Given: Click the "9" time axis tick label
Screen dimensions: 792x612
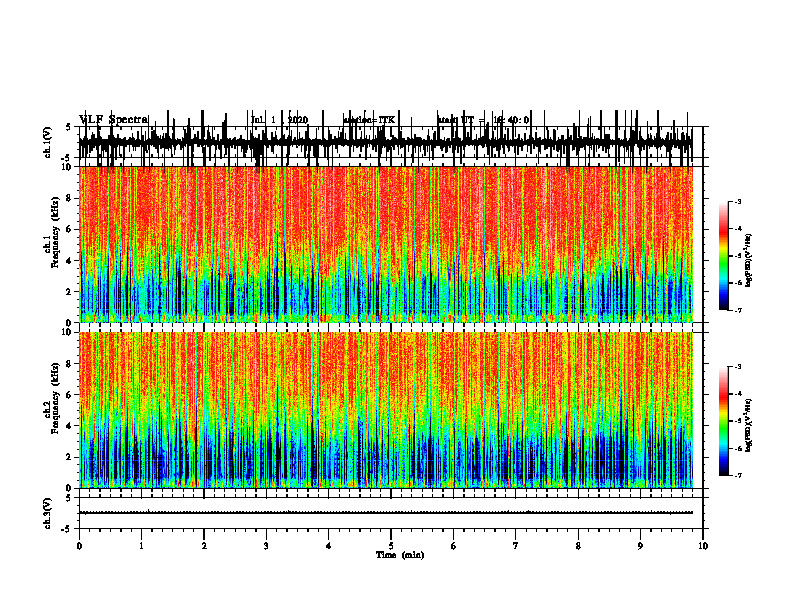Looking at the screenshot, I should (x=640, y=546).
